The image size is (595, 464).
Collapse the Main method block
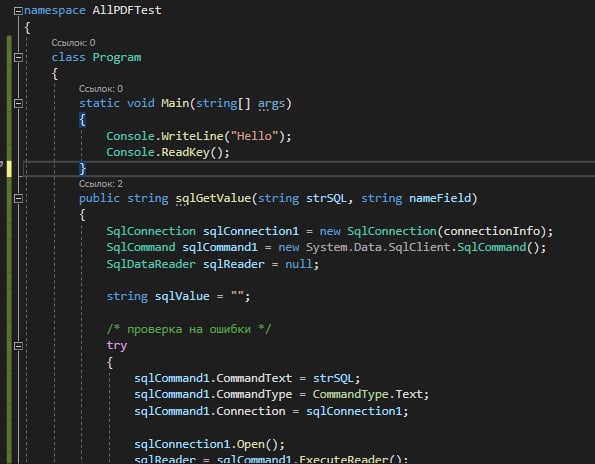point(18,104)
